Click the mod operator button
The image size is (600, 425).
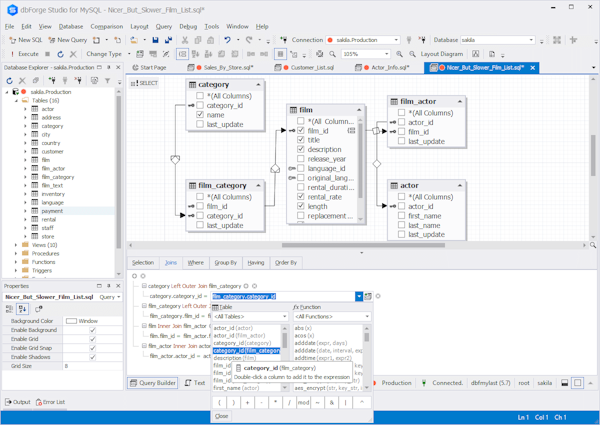pyautogui.click(x=303, y=402)
